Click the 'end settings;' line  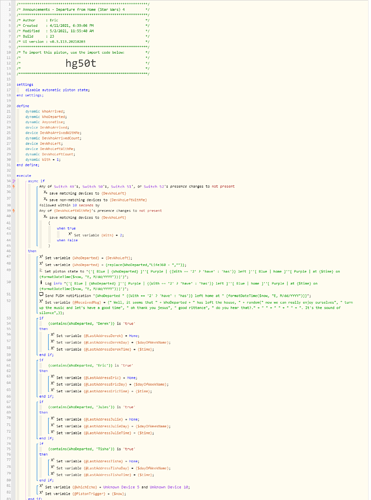[x=30, y=95]
